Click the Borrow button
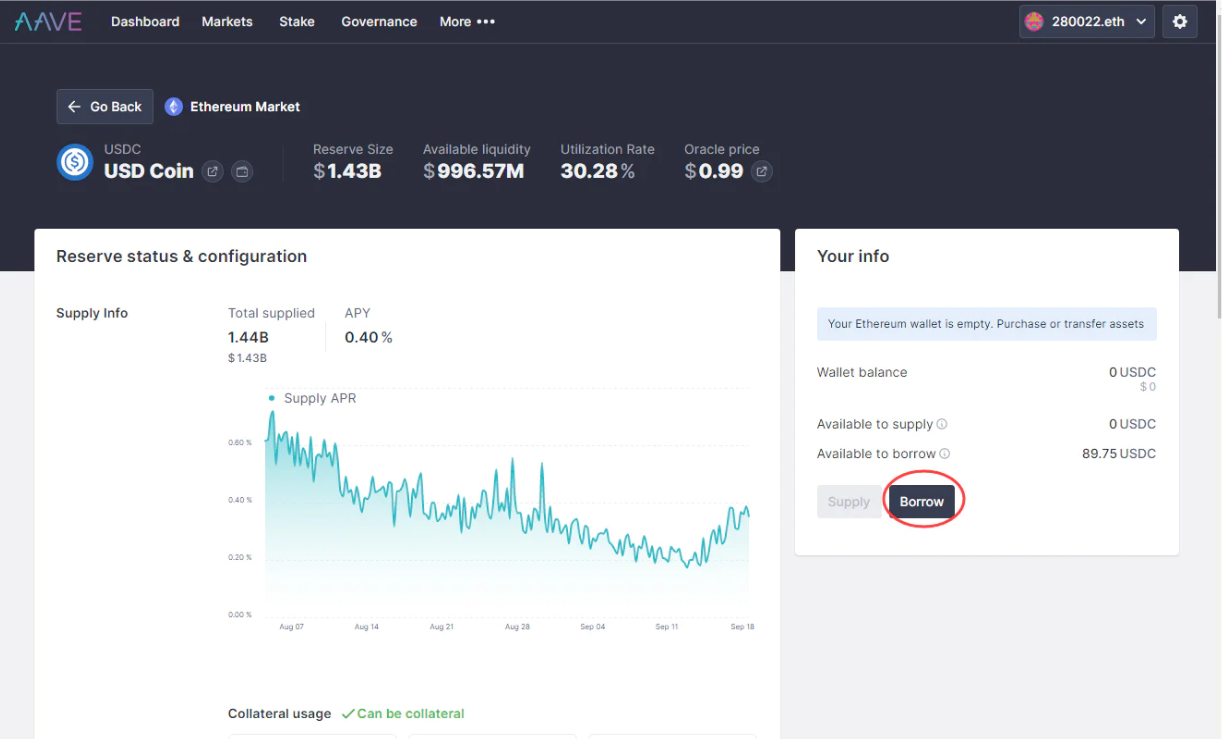1231x739 pixels. [922, 502]
